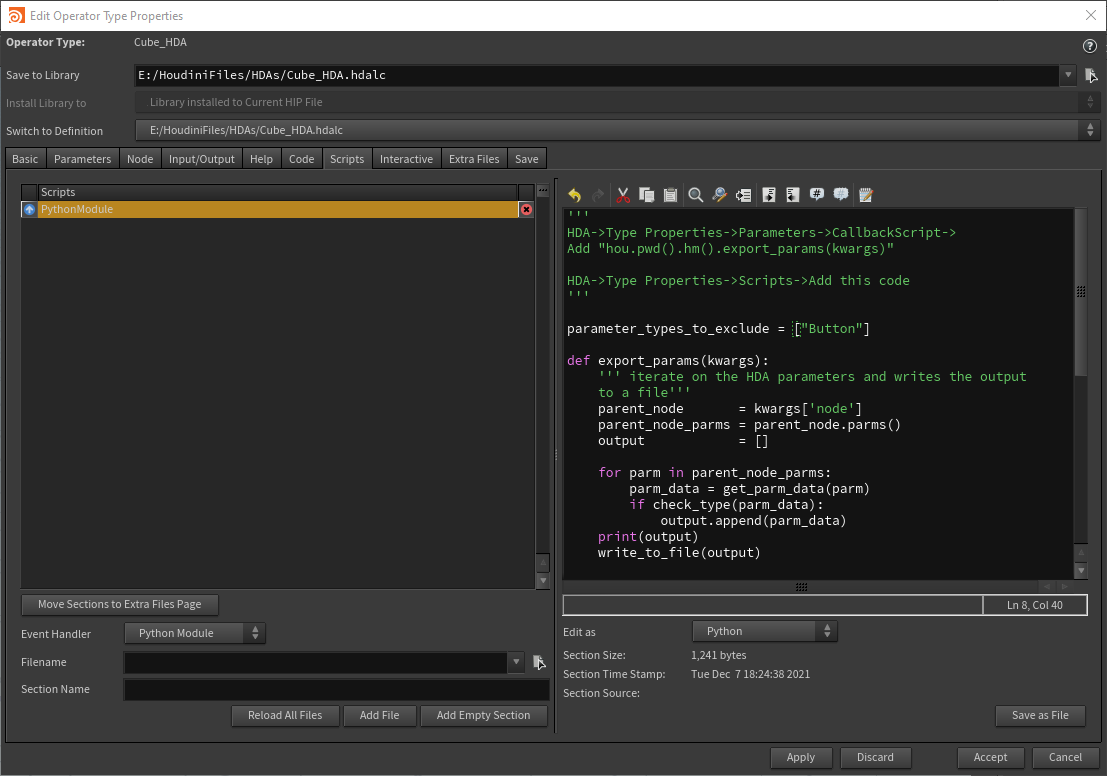Screen dimensions: 1107x776
Task: Click the editor status message field
Action: click(772, 605)
